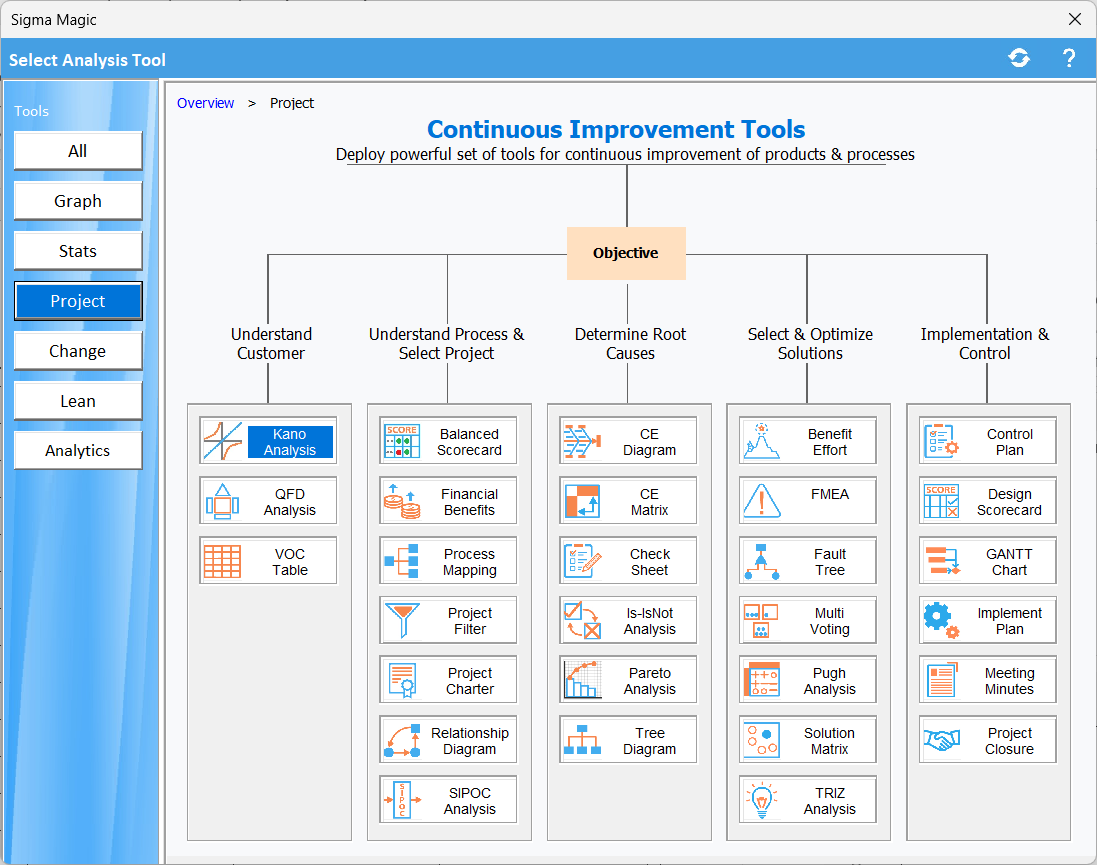Screen dimensions: 1097x865
Task: Click the Objective box in the tree
Action: pos(626,253)
